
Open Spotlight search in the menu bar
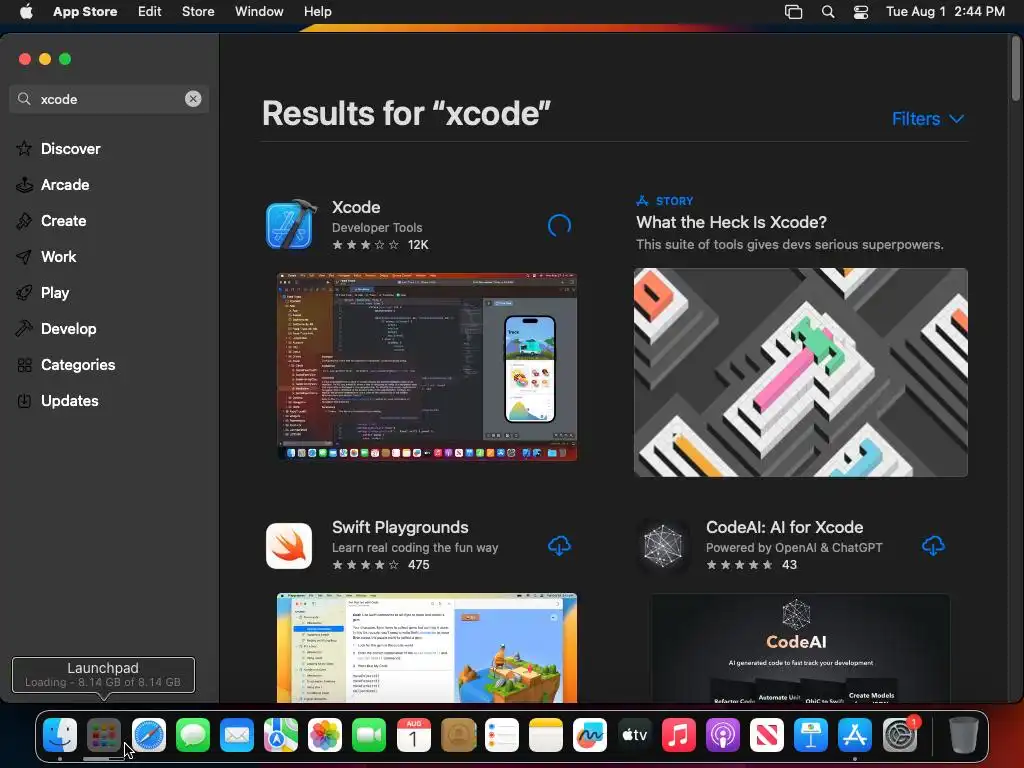pos(827,12)
